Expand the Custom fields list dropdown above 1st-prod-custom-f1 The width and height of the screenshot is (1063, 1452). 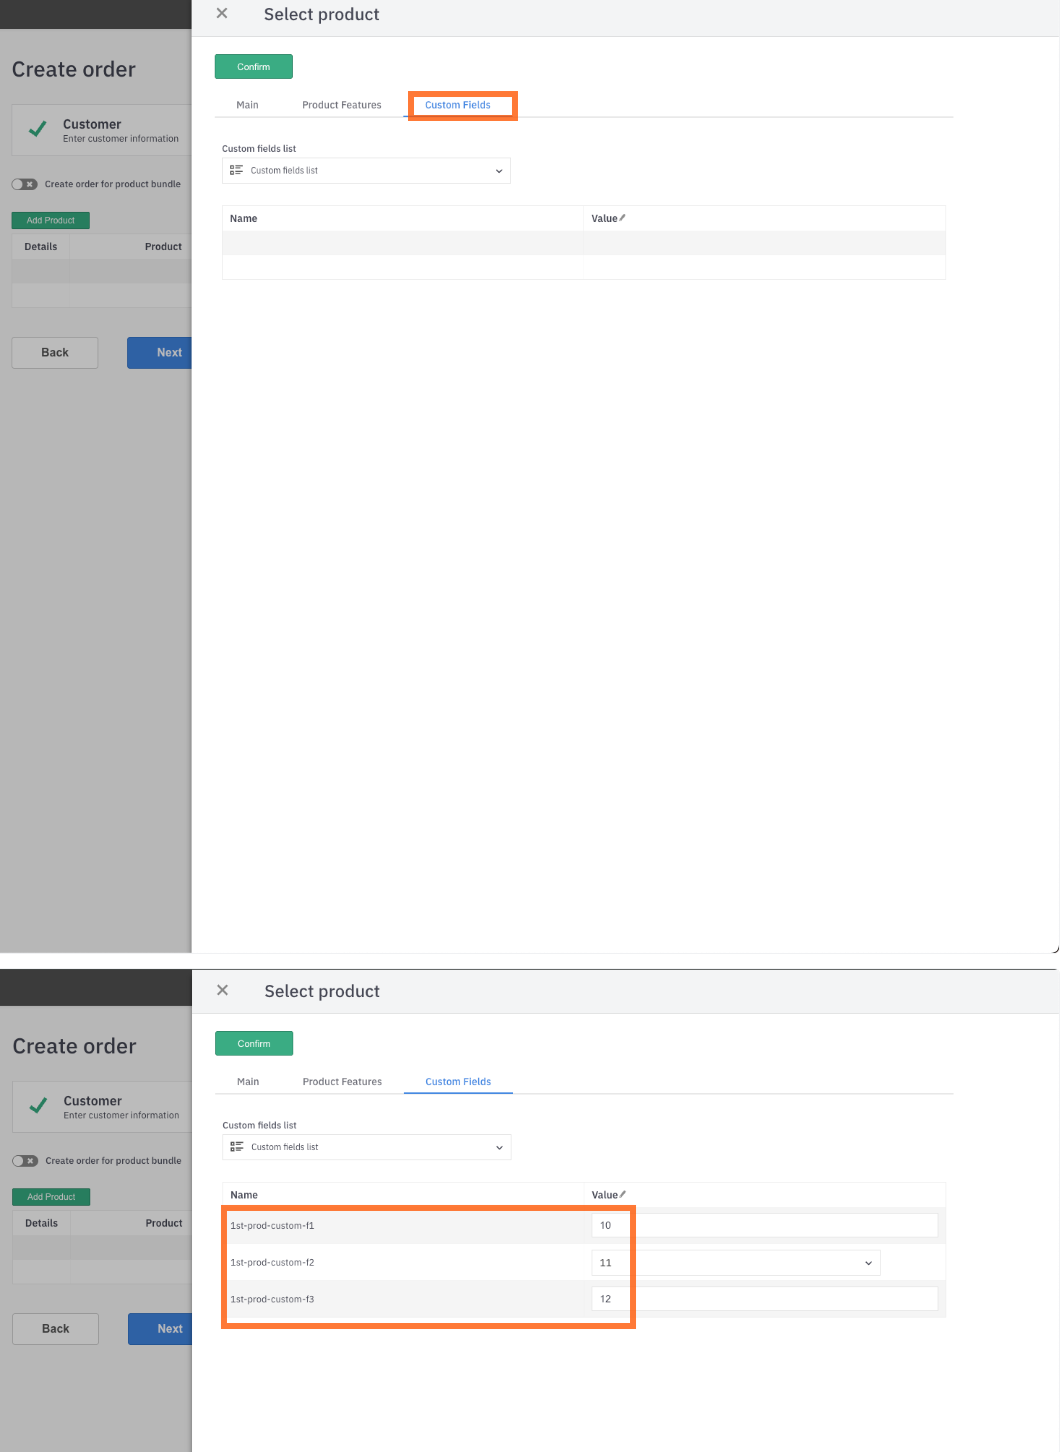499,1147
